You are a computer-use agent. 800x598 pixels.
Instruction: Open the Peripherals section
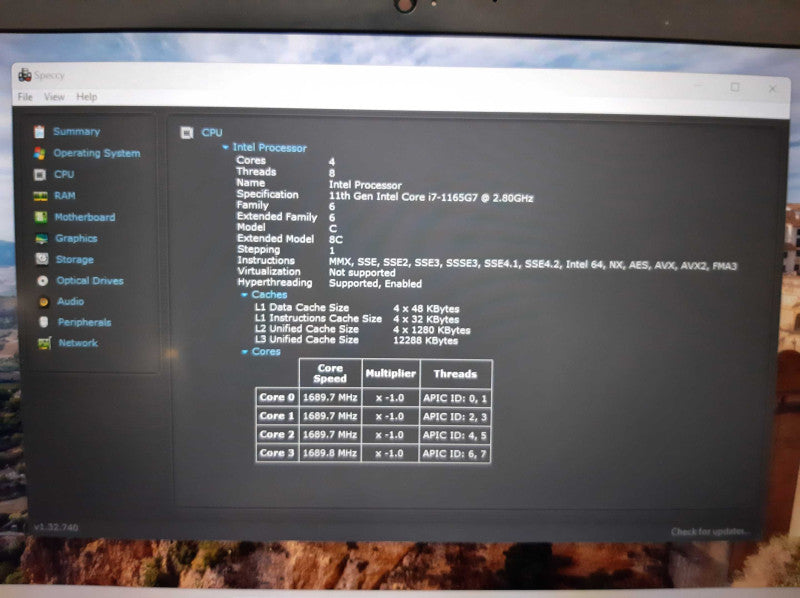tap(84, 322)
